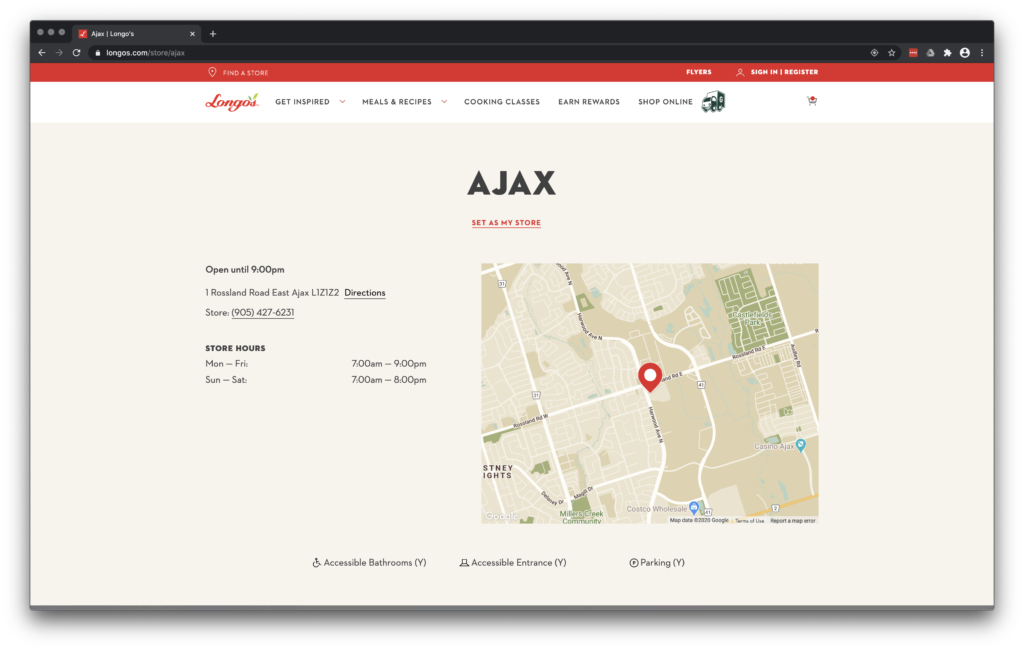Go back to the previous page
This screenshot has width=1024, height=650.
click(x=42, y=53)
